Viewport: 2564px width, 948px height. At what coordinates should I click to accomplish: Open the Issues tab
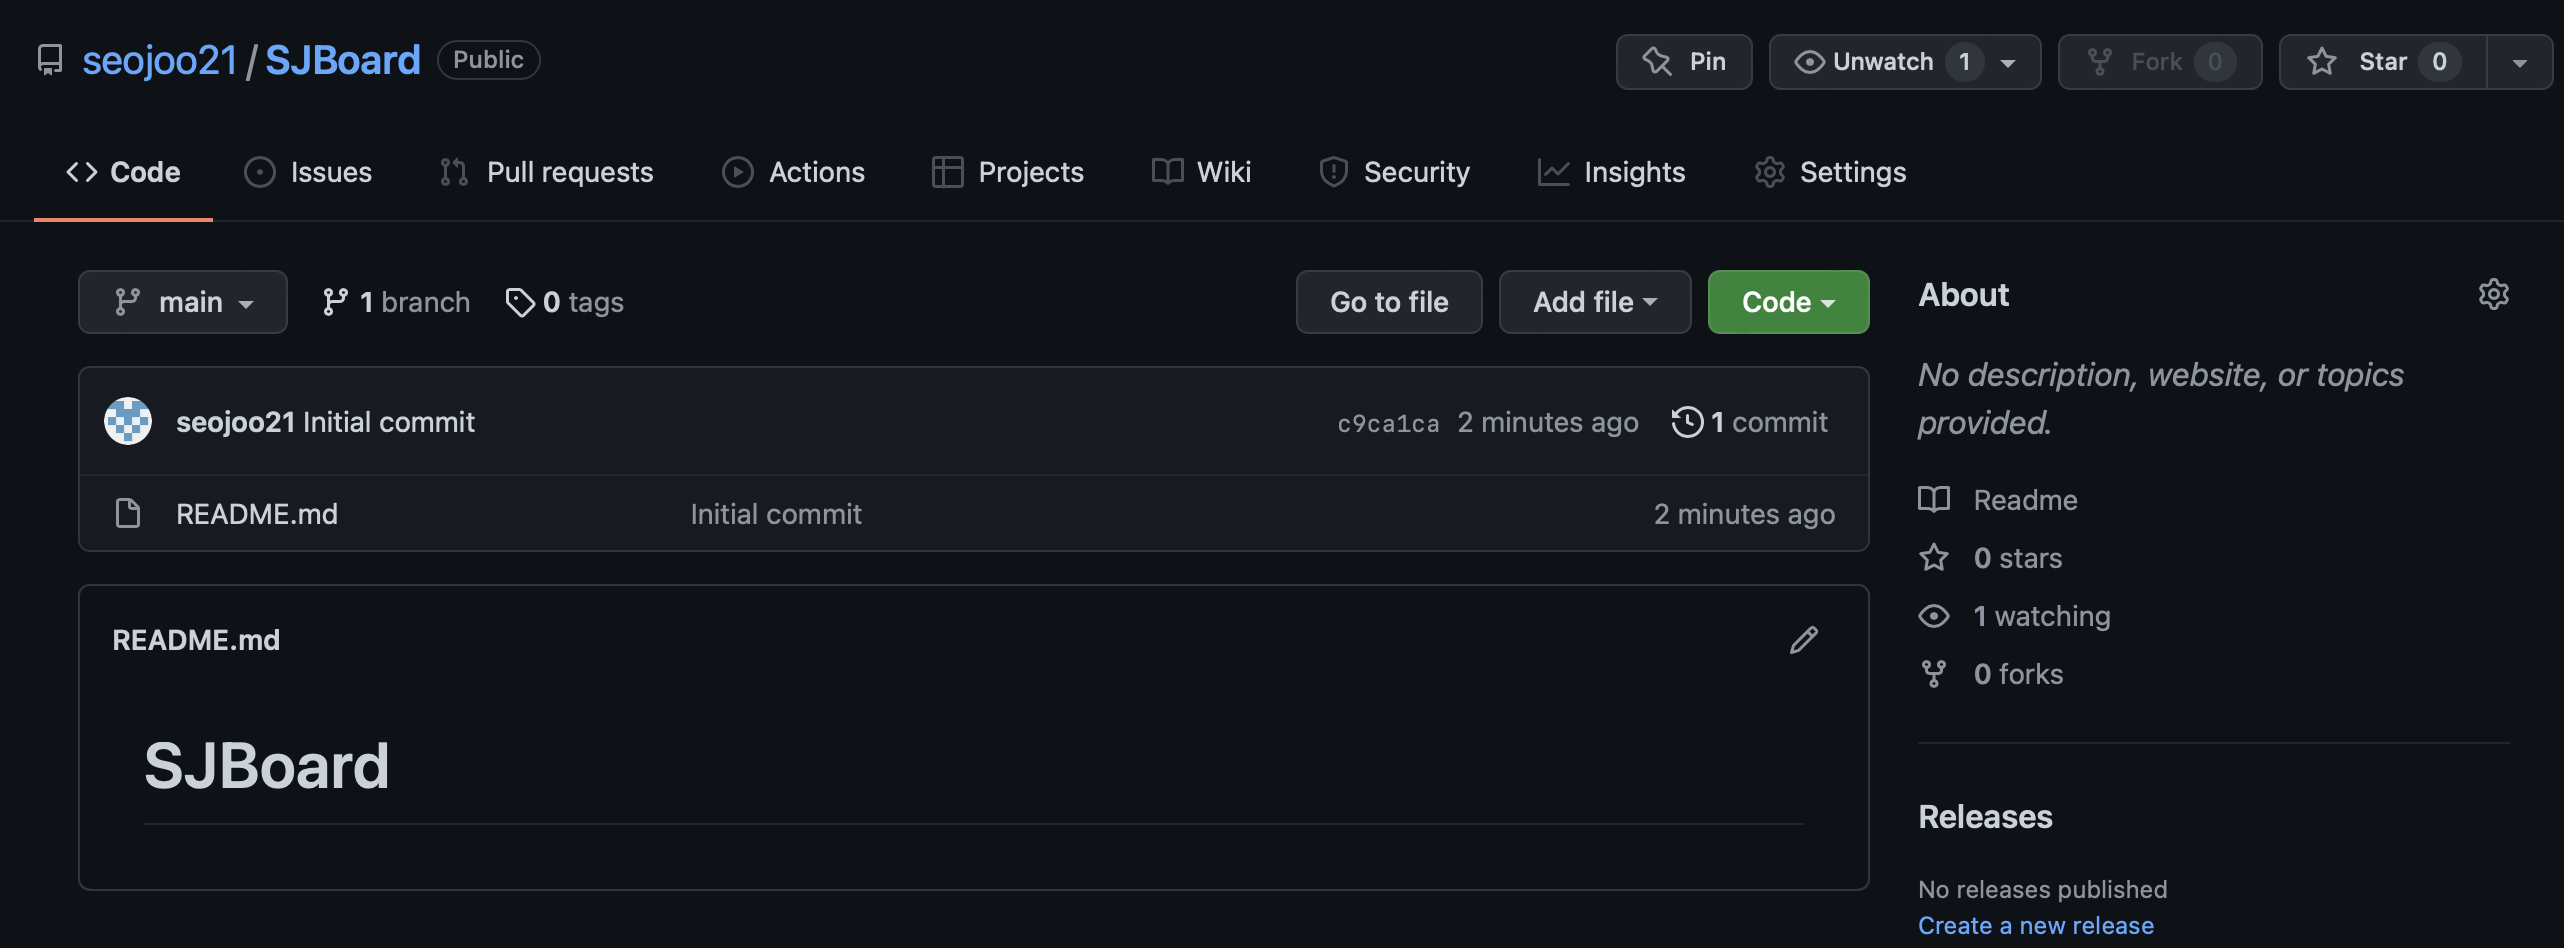point(308,172)
